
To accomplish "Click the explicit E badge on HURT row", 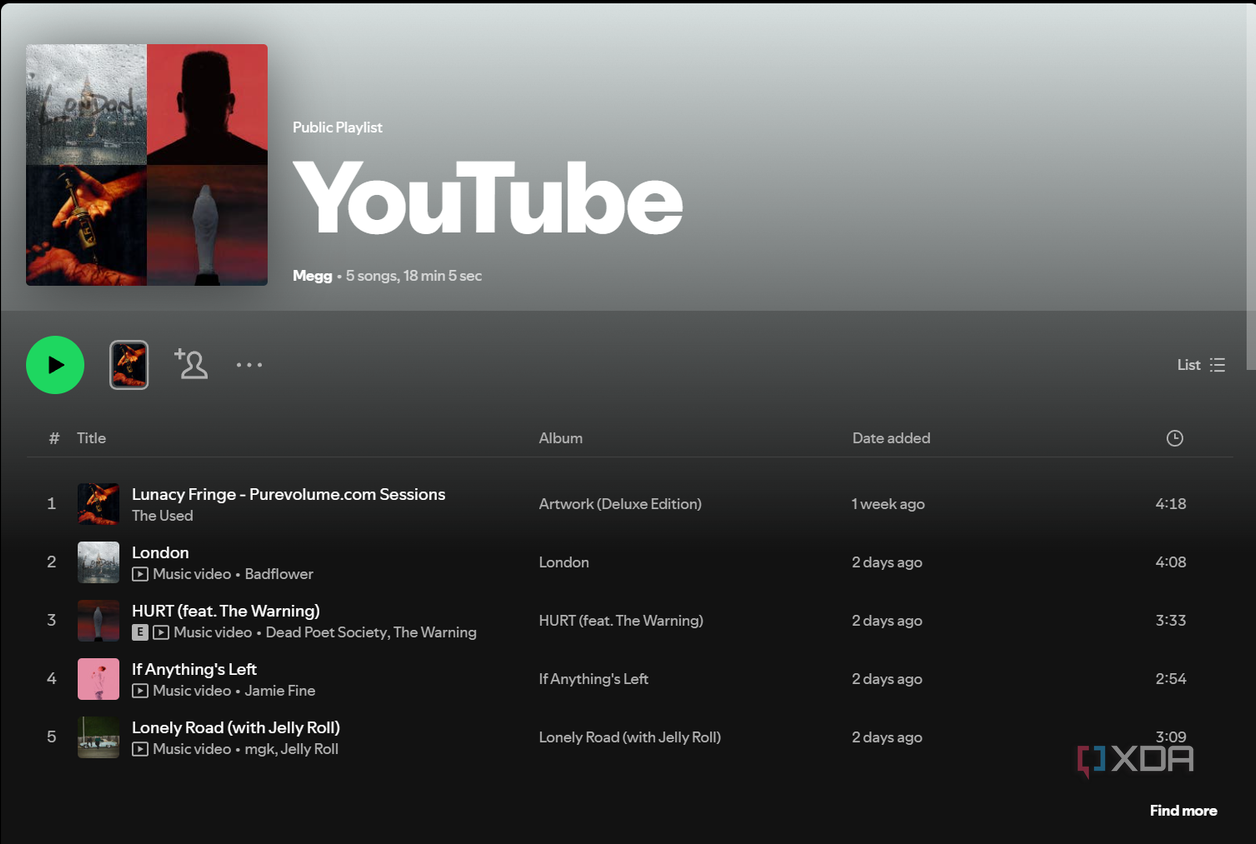I will 140,633.
